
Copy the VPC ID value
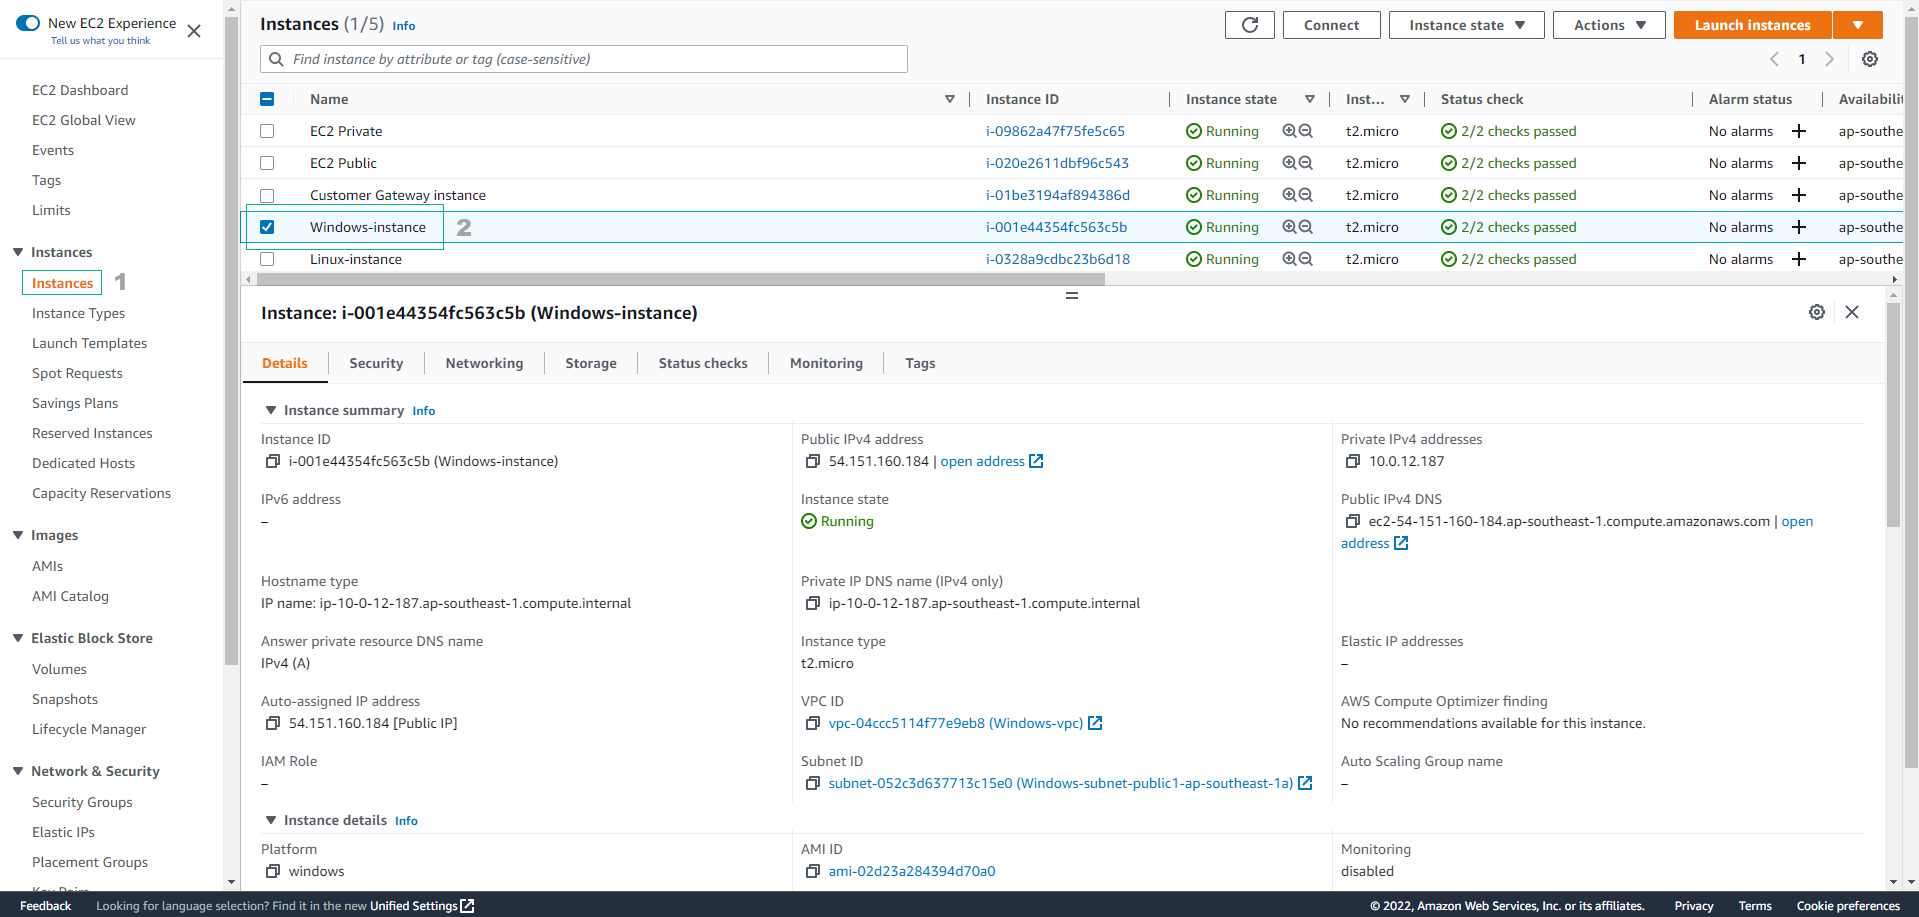(x=812, y=723)
